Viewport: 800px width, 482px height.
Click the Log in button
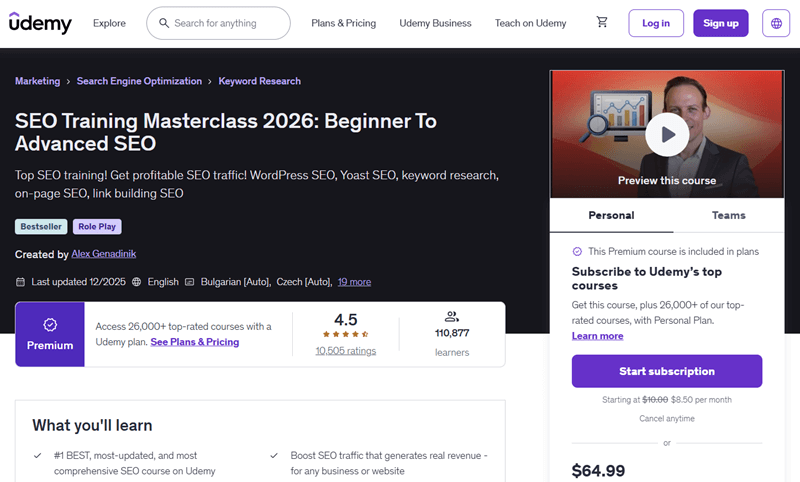pyautogui.click(x=656, y=23)
